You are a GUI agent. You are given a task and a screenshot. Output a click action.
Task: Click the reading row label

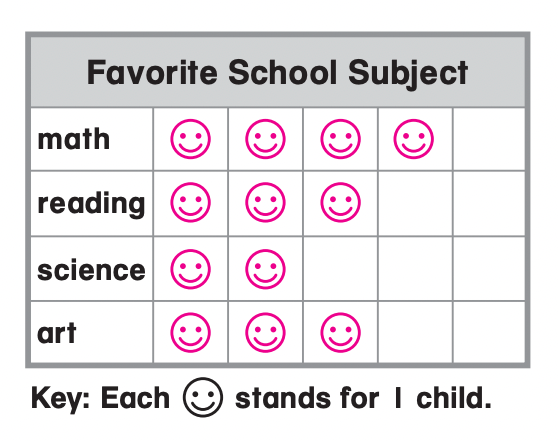click(x=91, y=204)
